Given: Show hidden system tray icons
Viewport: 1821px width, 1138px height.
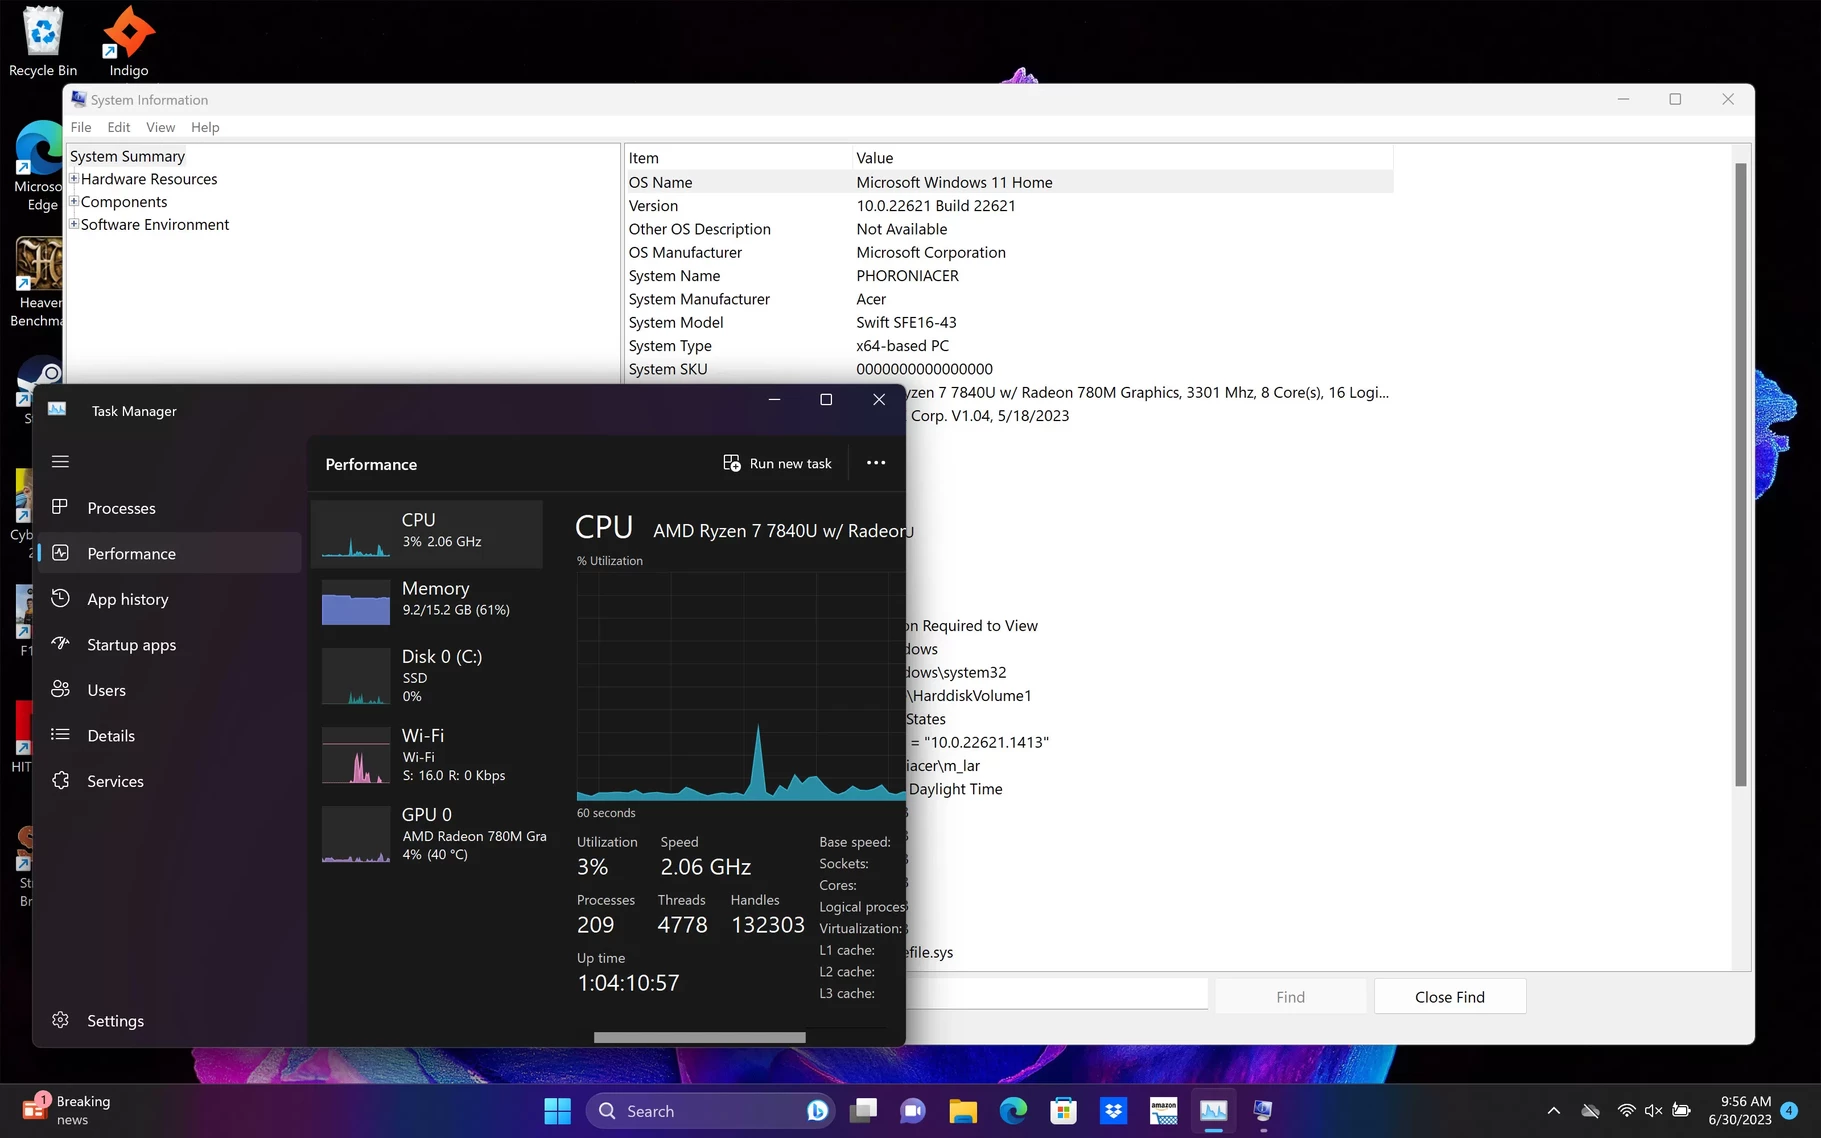Looking at the screenshot, I should pos(1553,1111).
